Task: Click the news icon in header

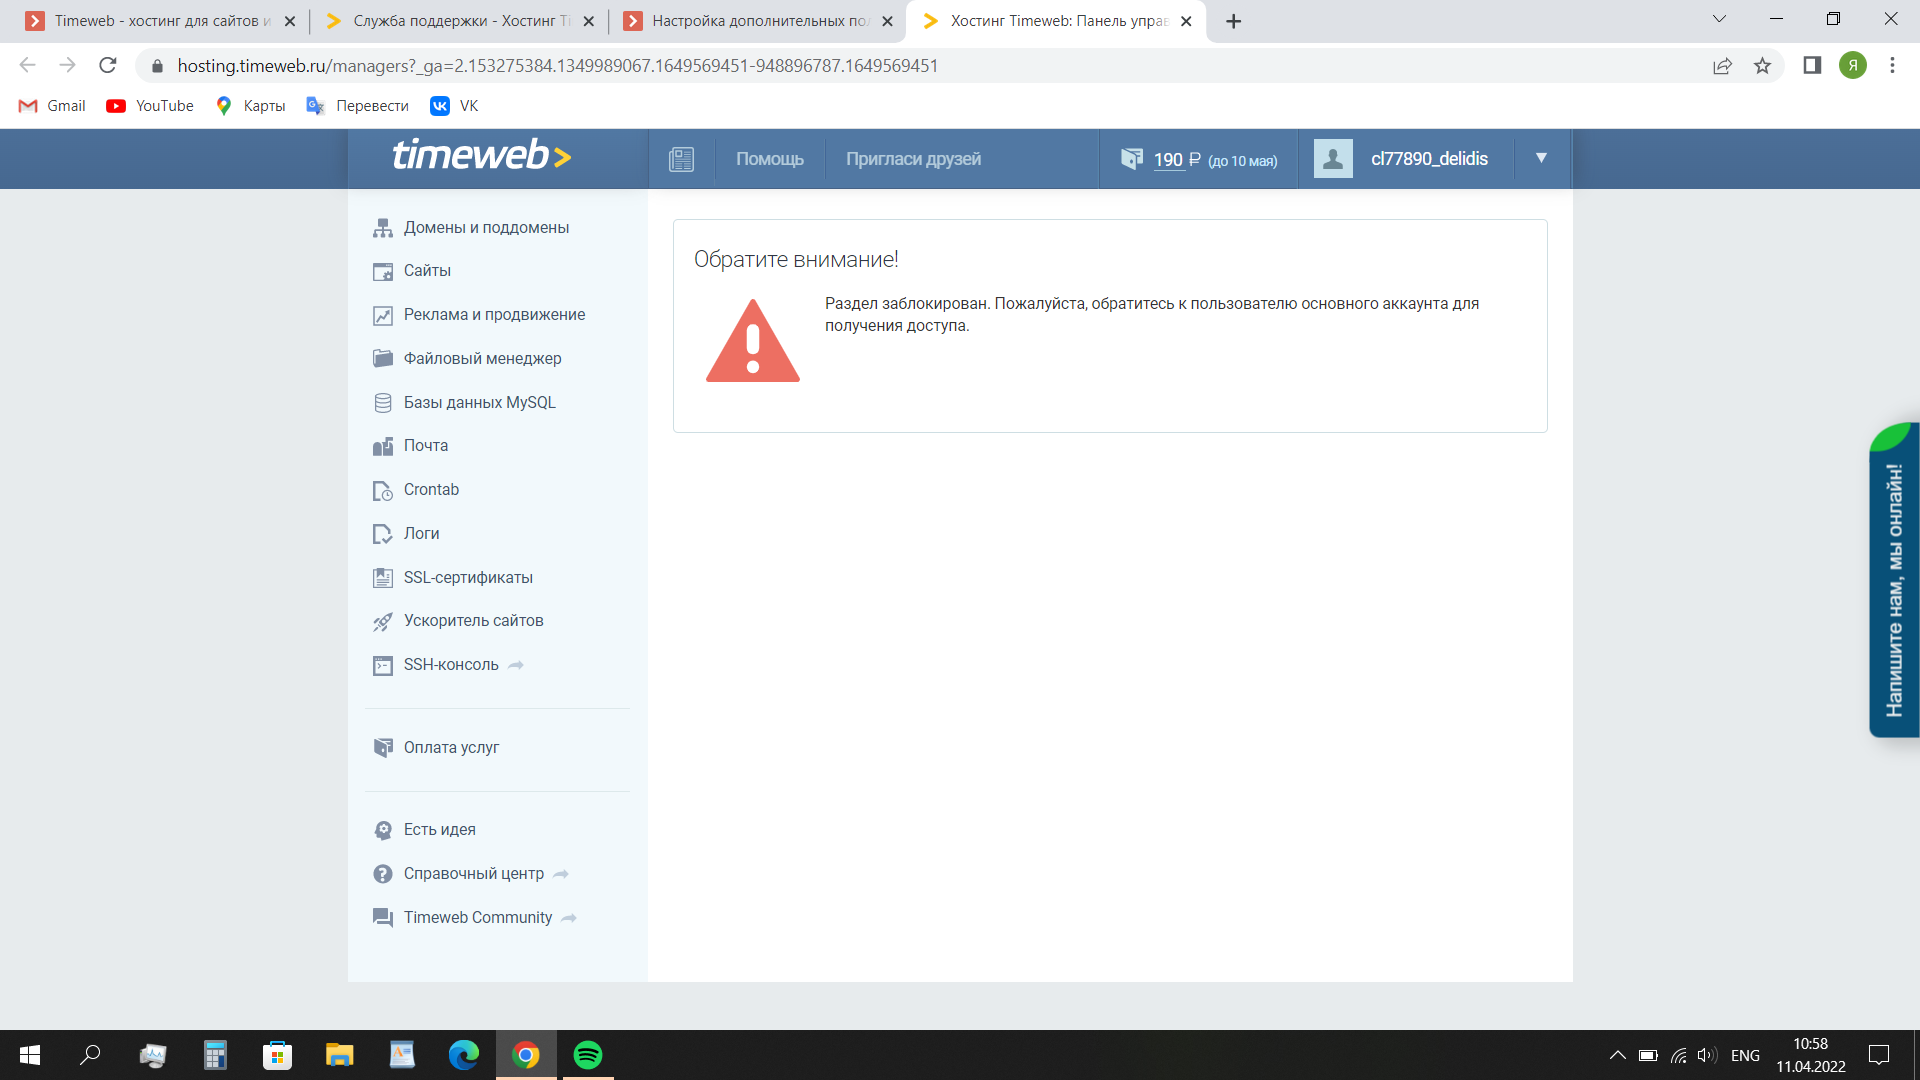Action: click(681, 159)
